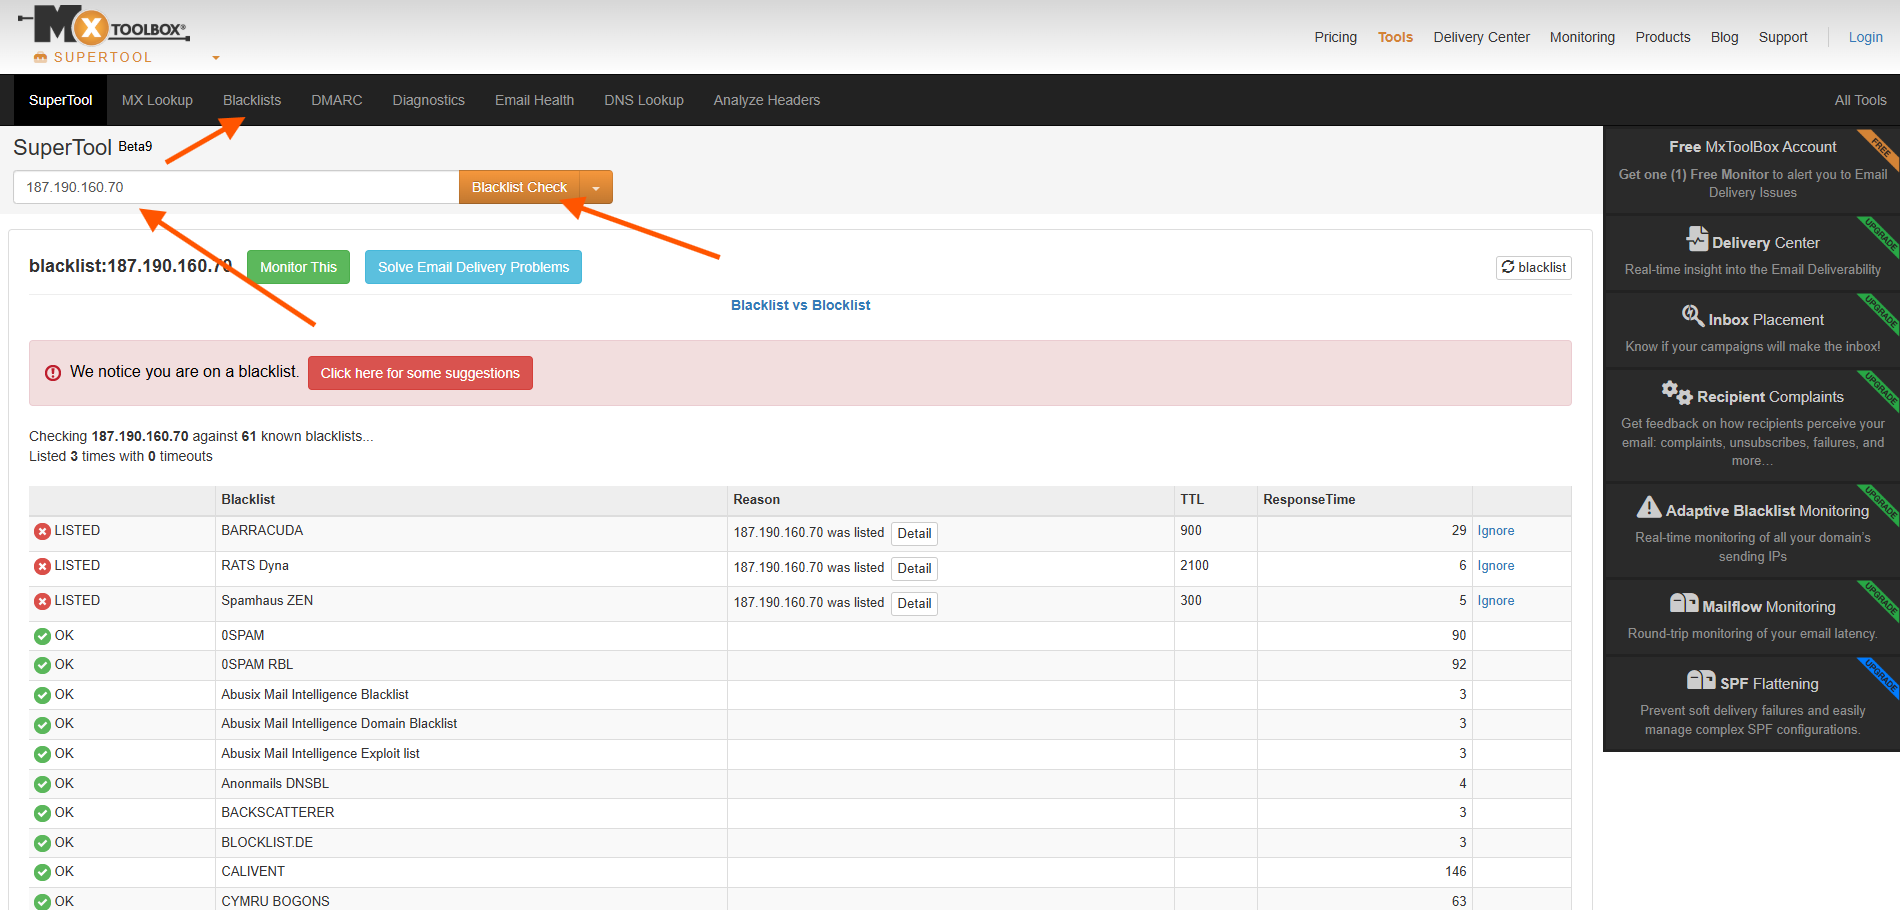Viewport: 1900px width, 910px height.
Task: Click the Recipient Complaints gears icon
Action: 1676,392
